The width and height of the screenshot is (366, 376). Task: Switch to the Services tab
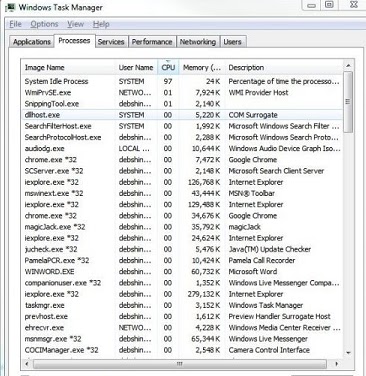111,42
